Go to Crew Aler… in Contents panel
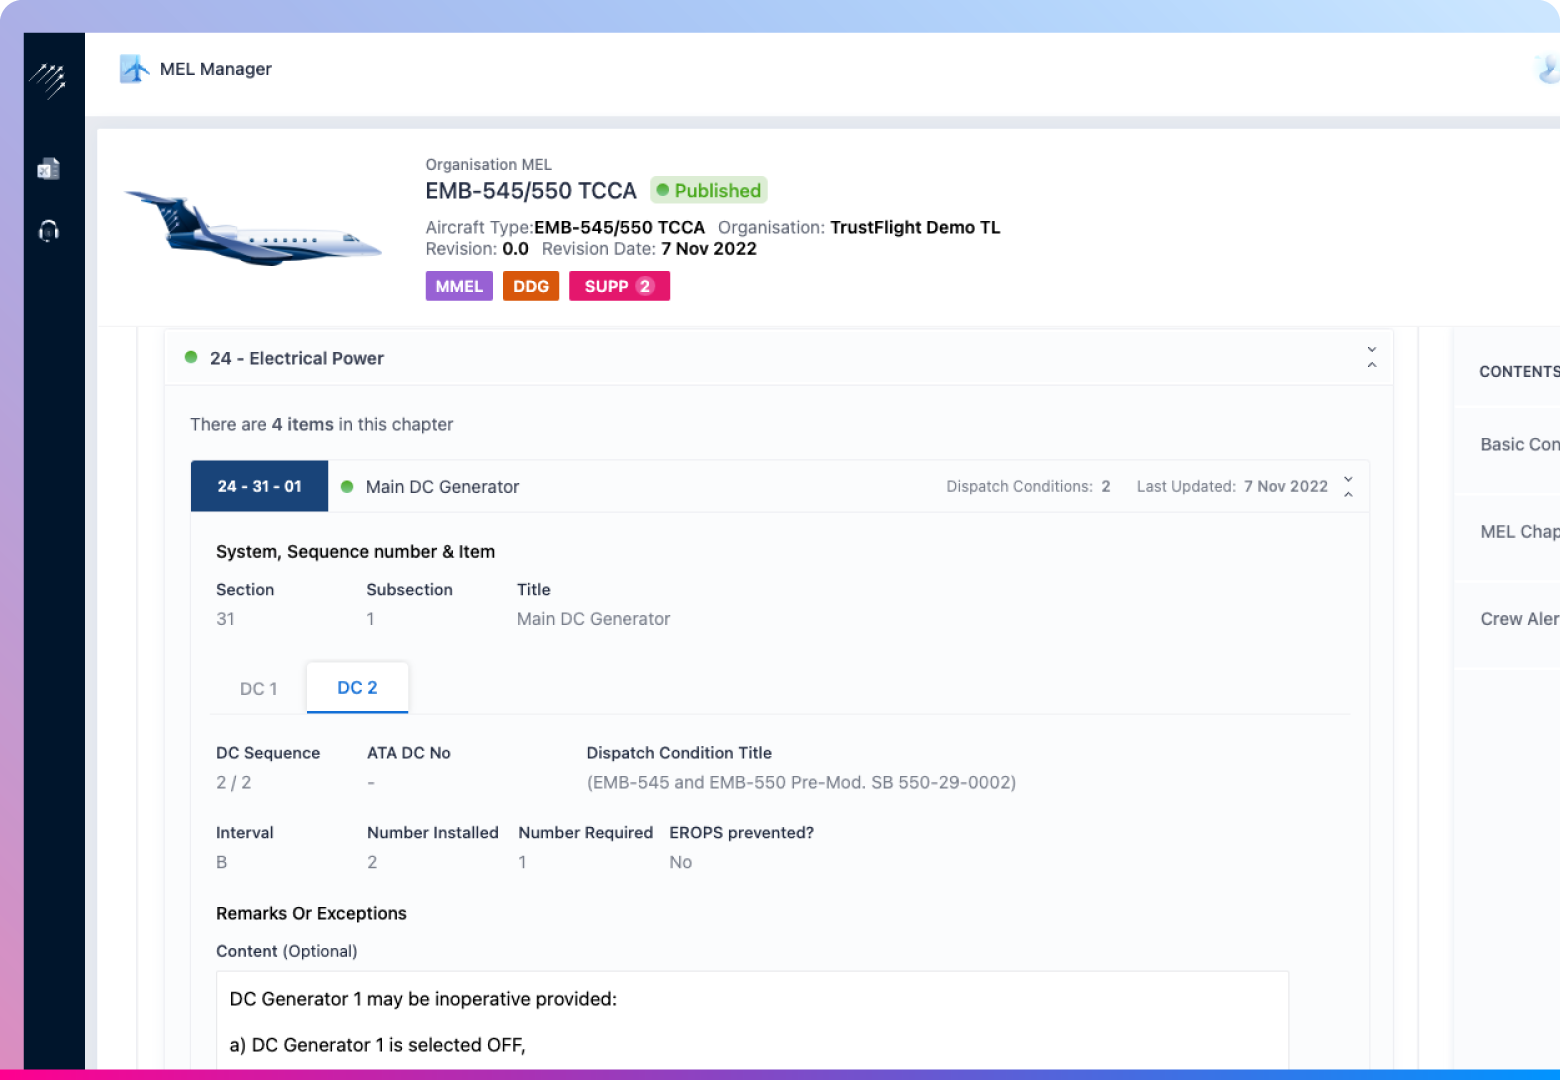Image resolution: width=1560 pixels, height=1080 pixels. point(1518,619)
